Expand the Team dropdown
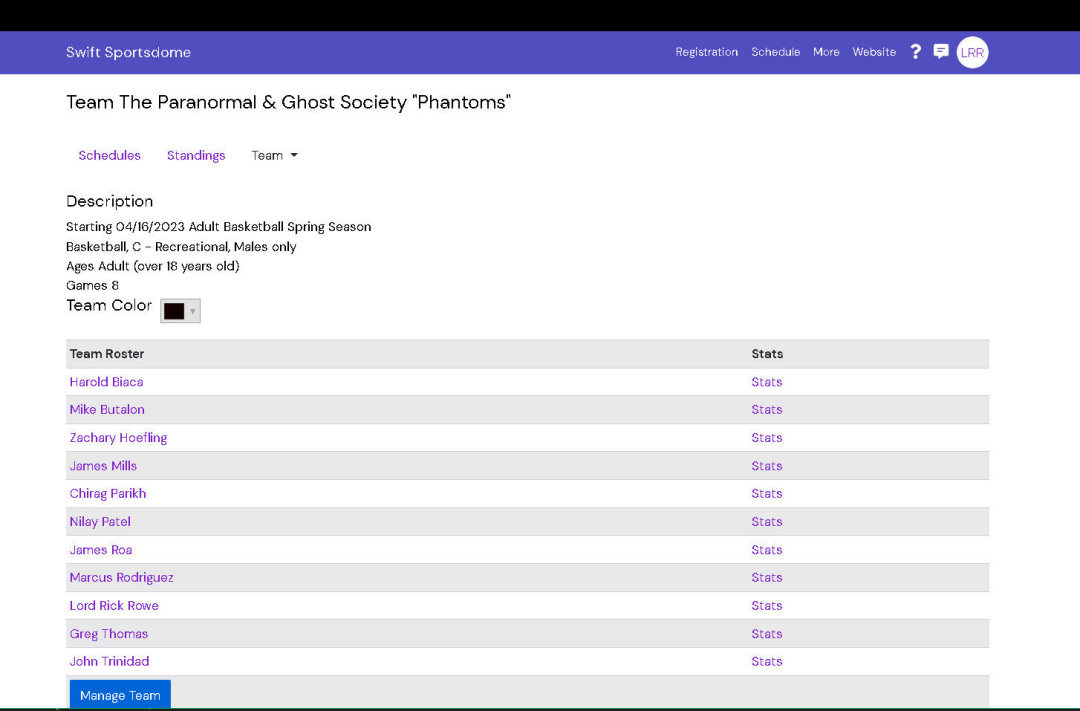Viewport: 1080px width, 711px height. pos(274,156)
